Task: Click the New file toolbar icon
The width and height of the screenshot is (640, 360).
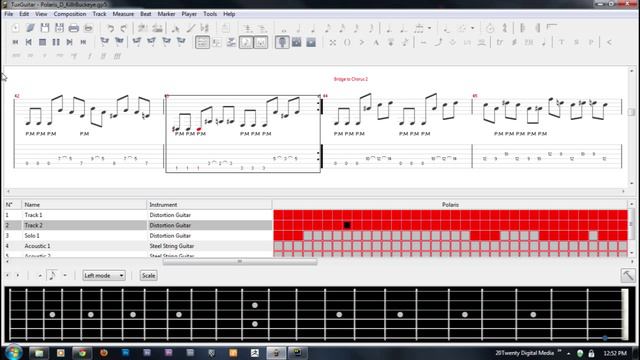Action: pyautogui.click(x=16, y=28)
